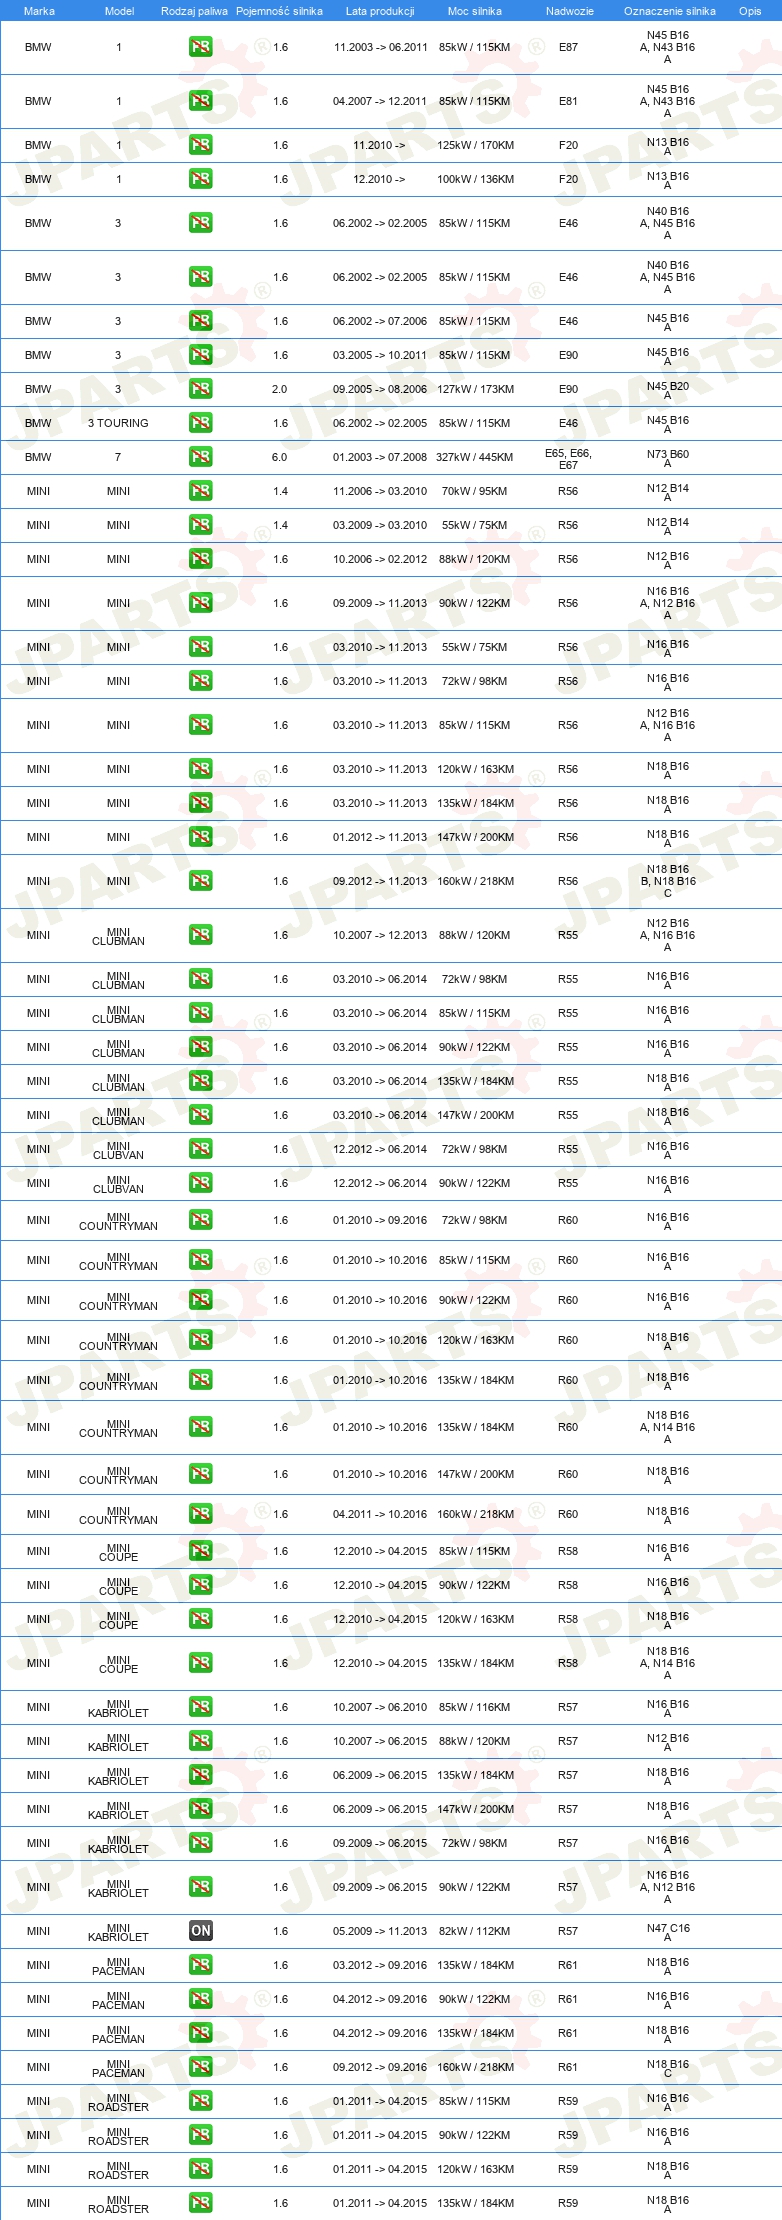Select petrol icon for MINI 1.4 70kW / 95KM
This screenshot has height=2220, width=782.
[200, 491]
